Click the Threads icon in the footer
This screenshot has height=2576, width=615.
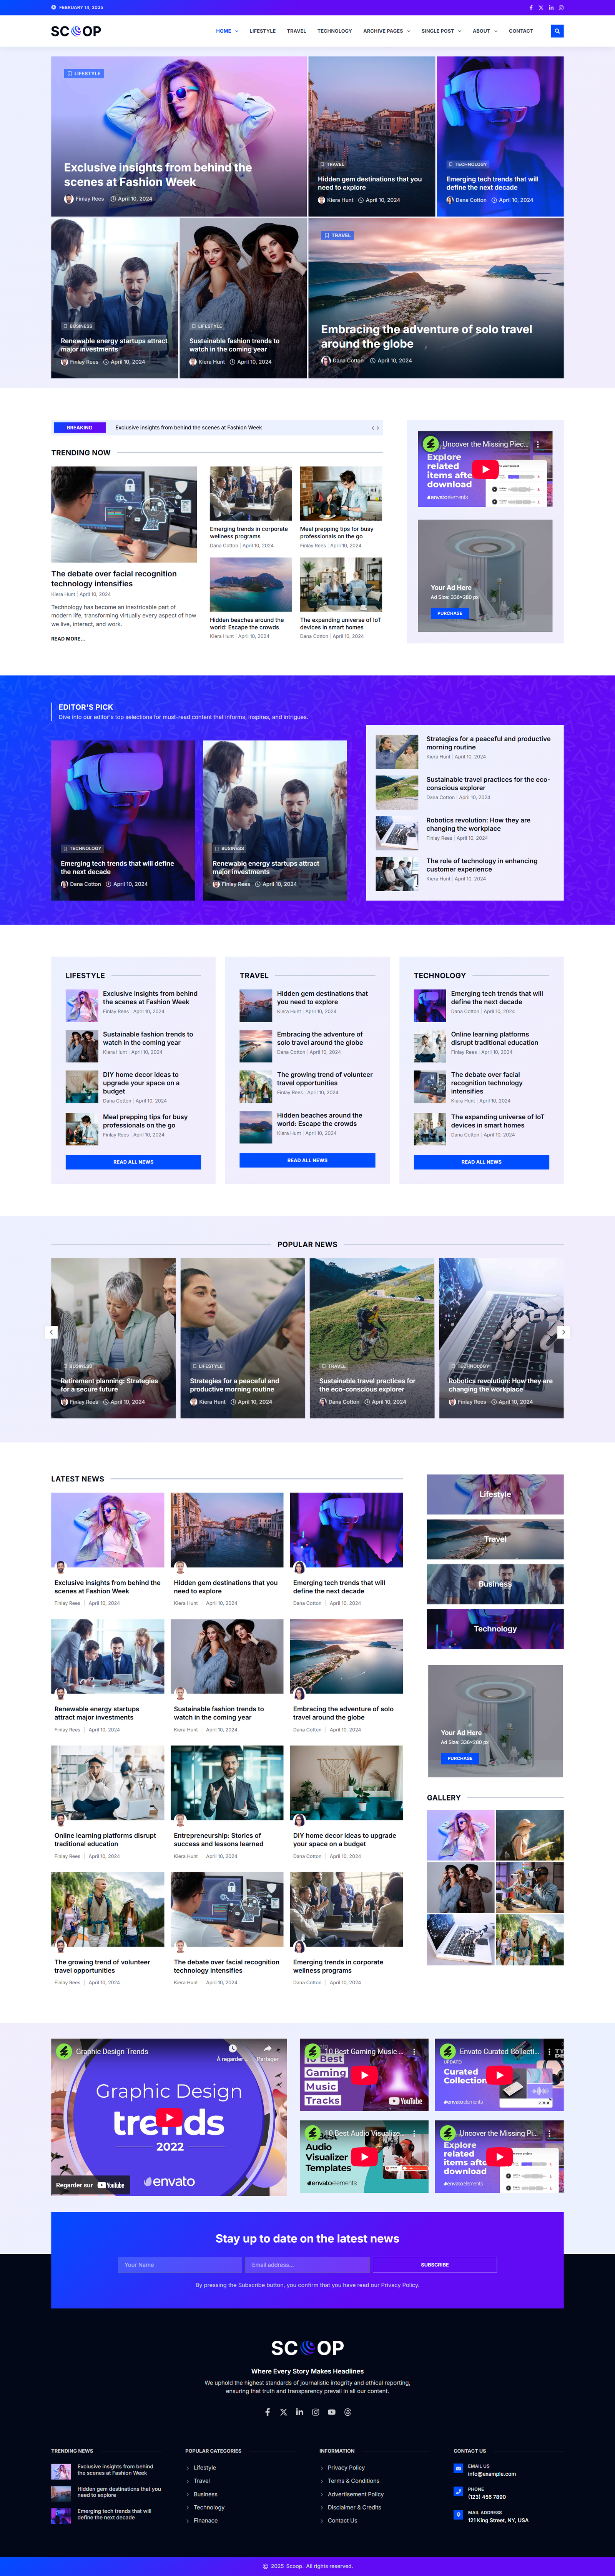pos(347,2412)
